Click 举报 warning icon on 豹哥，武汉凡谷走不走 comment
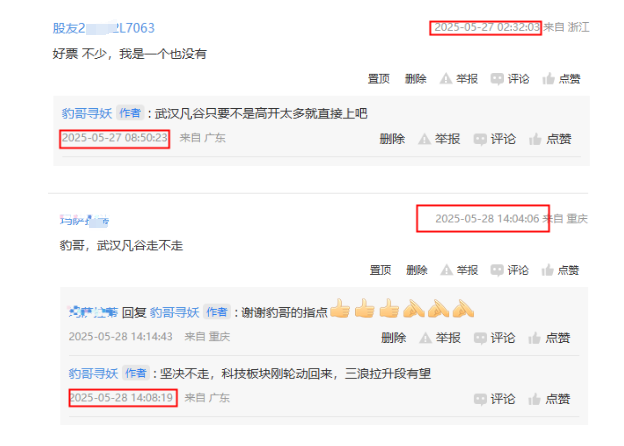The image size is (624, 446). point(446,271)
